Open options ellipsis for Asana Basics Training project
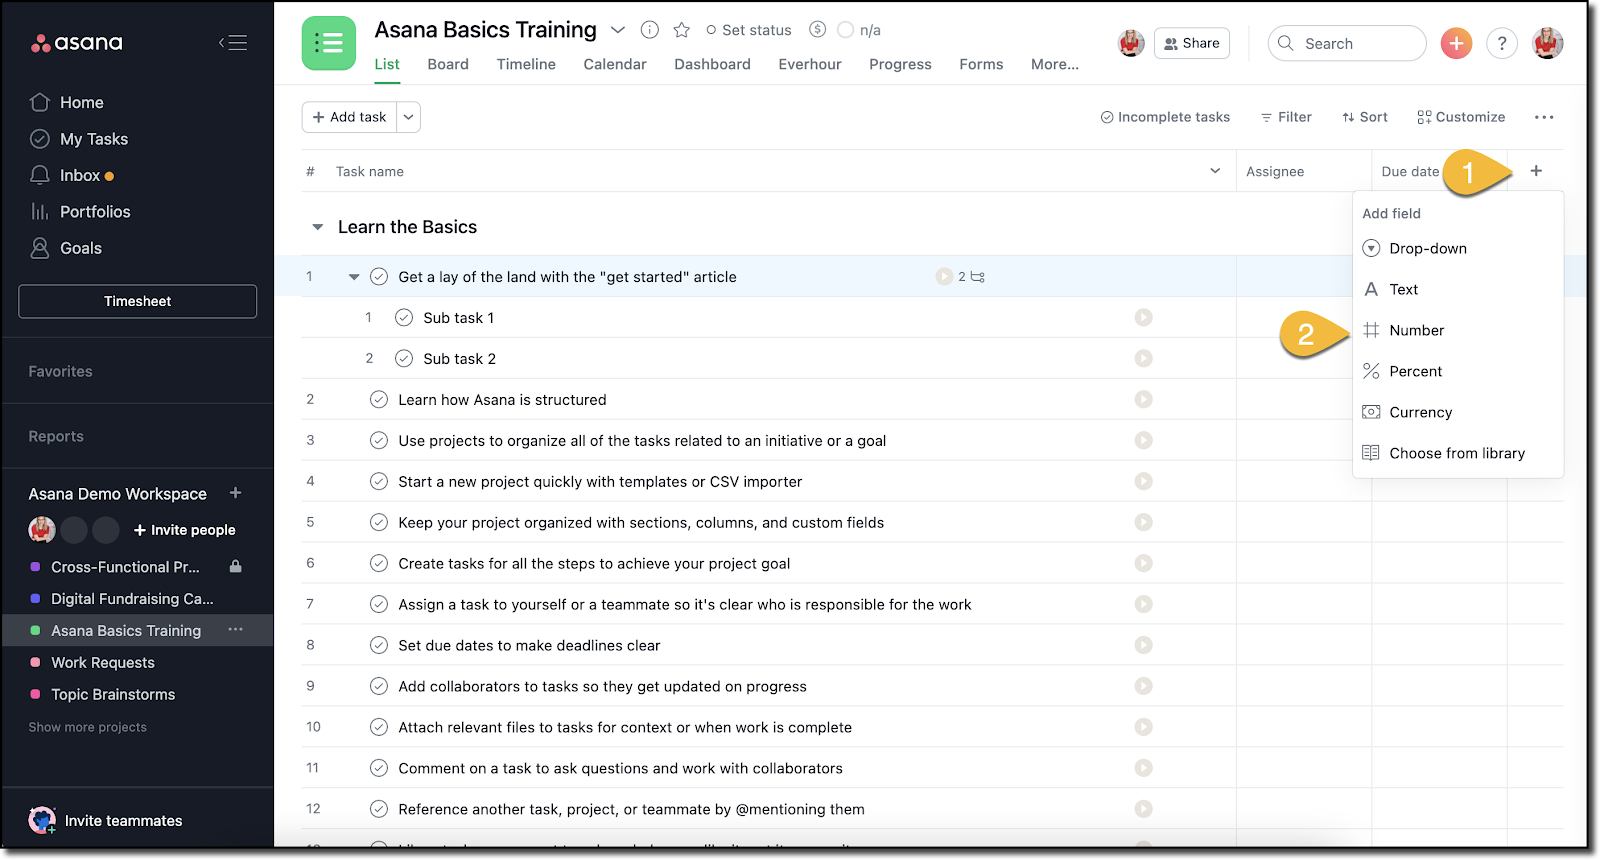1600x860 pixels. pyautogui.click(x=236, y=630)
